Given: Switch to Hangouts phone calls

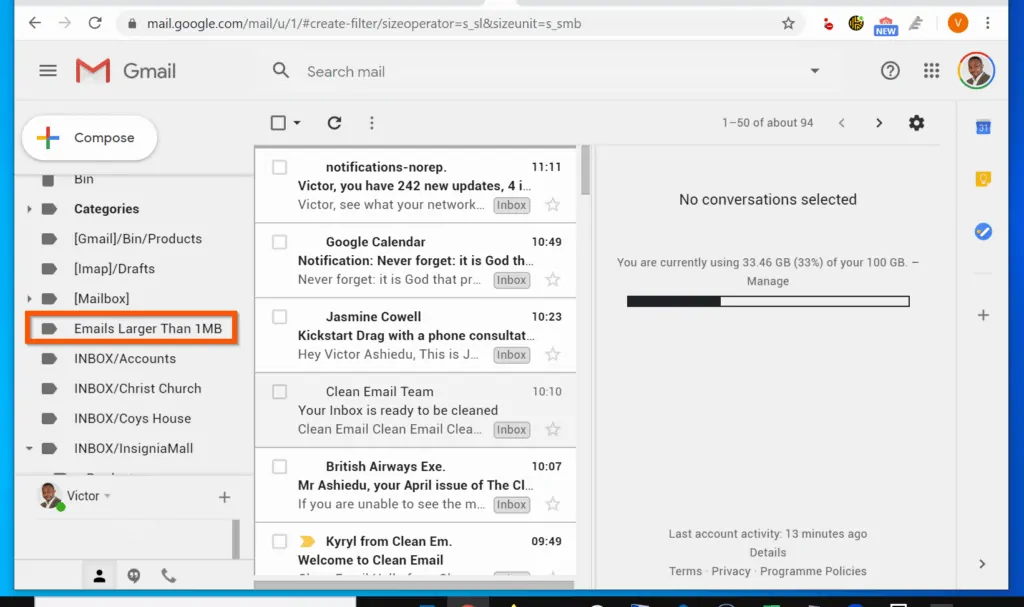Looking at the screenshot, I should point(168,575).
